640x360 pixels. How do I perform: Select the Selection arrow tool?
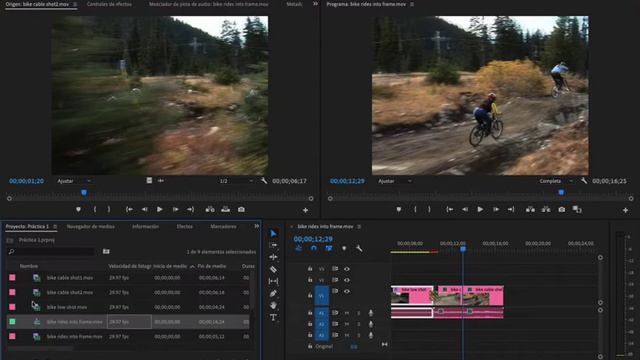coord(273,233)
